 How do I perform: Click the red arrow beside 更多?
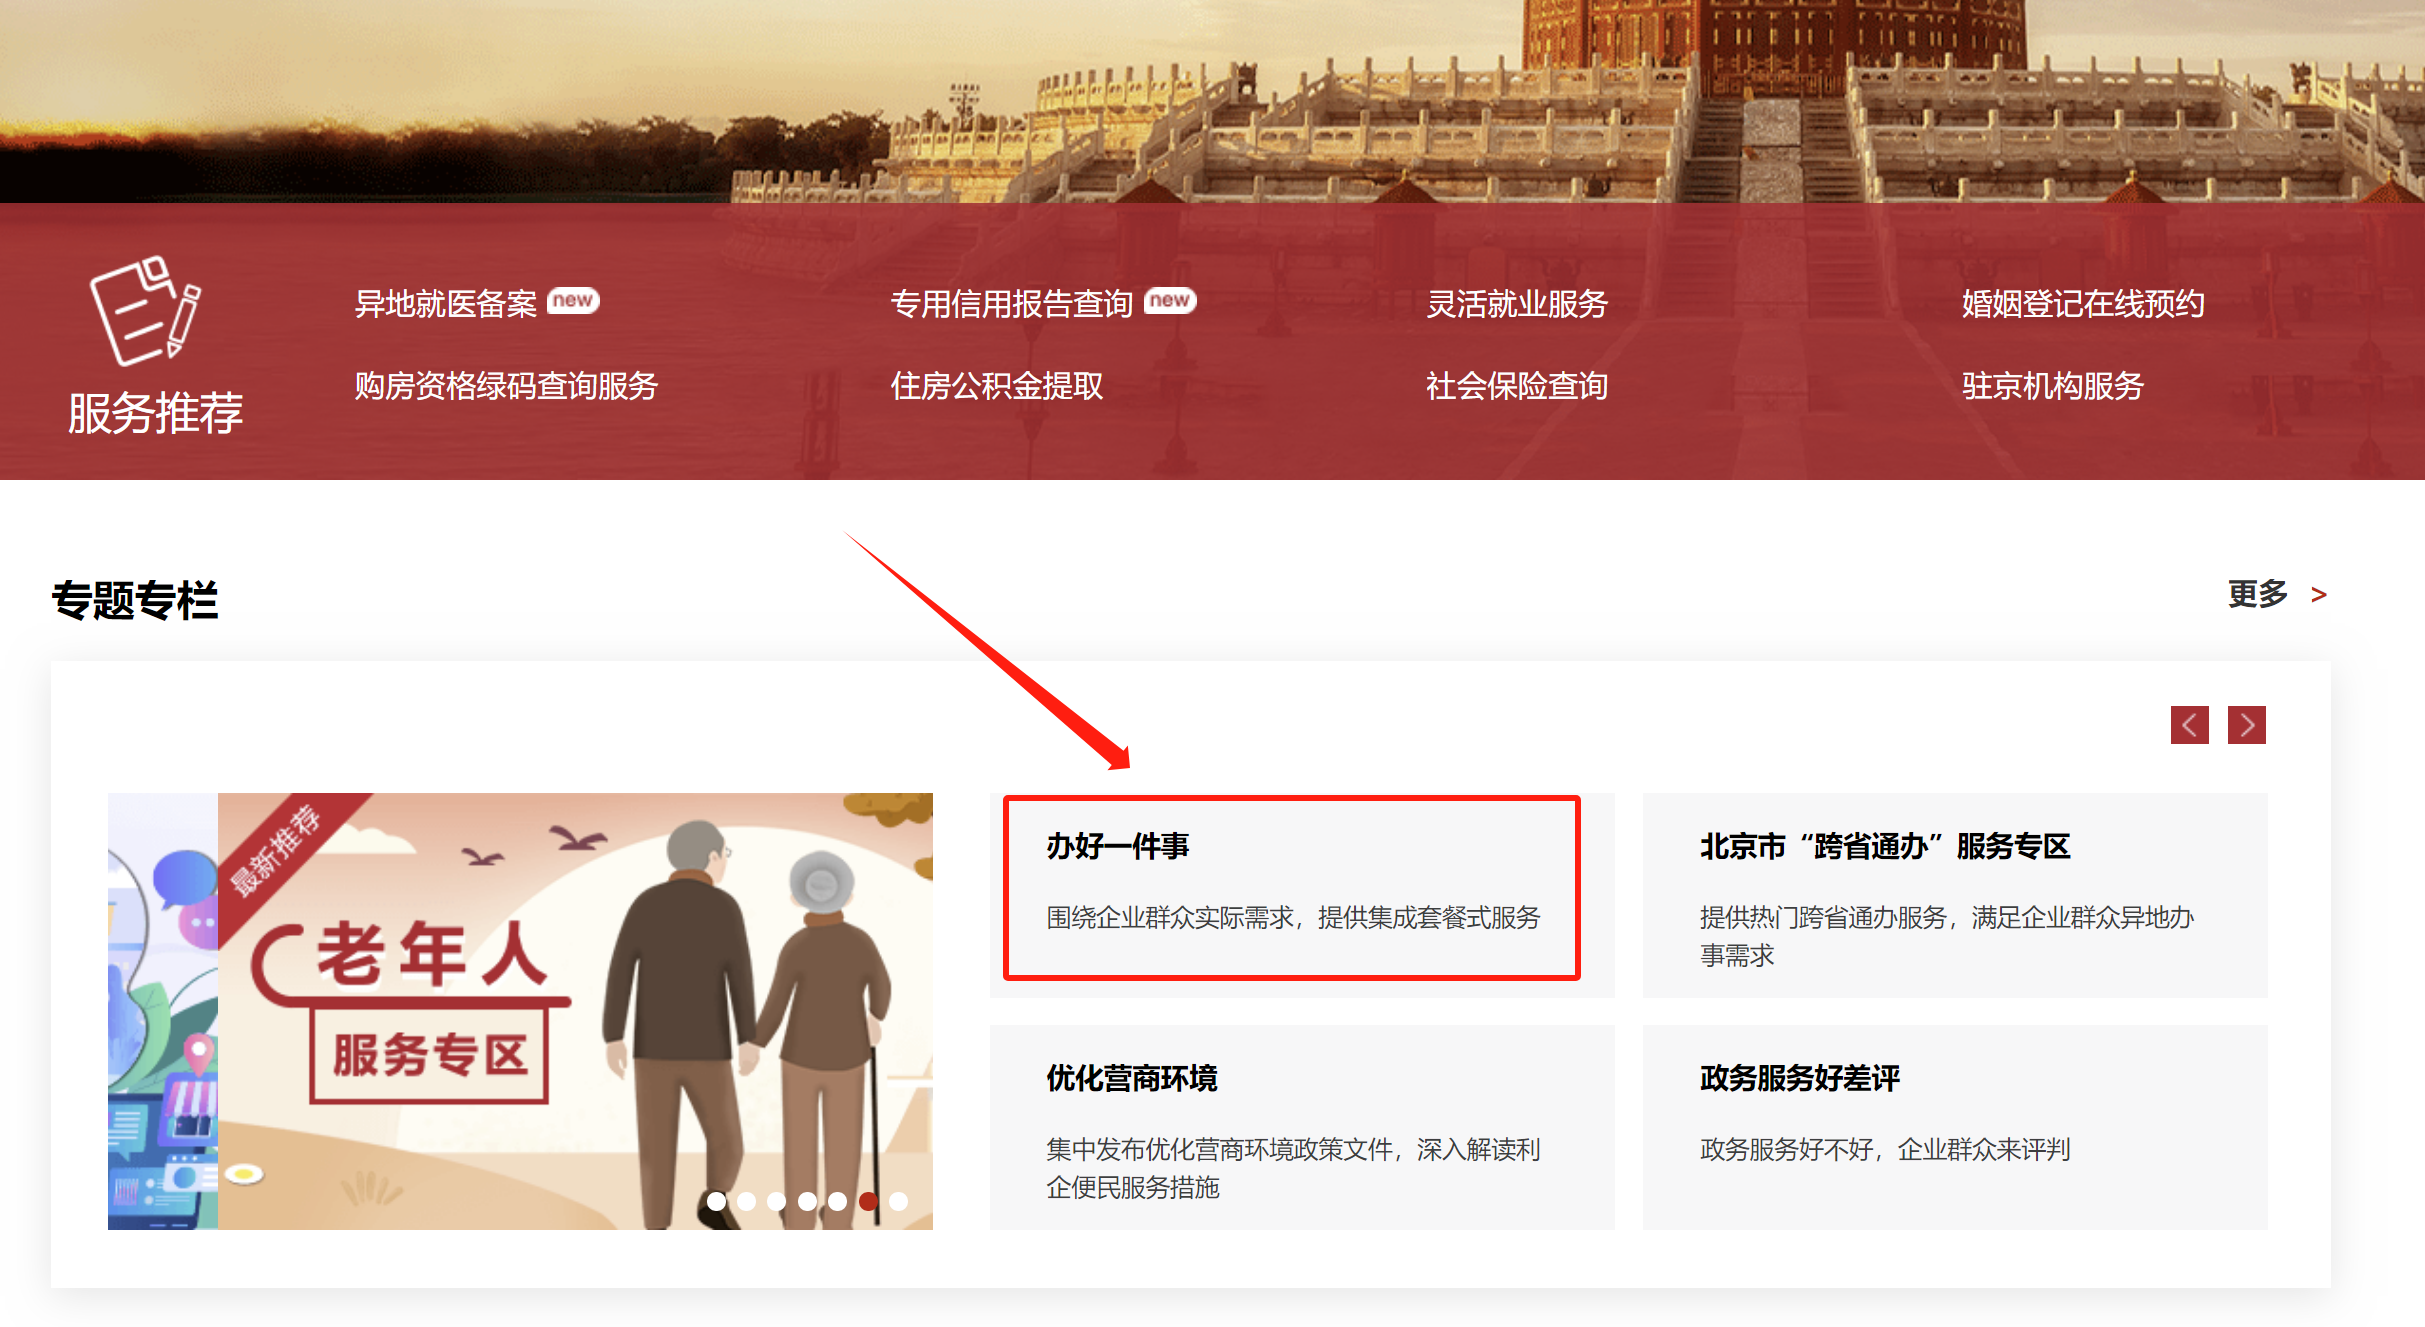click(x=2319, y=596)
